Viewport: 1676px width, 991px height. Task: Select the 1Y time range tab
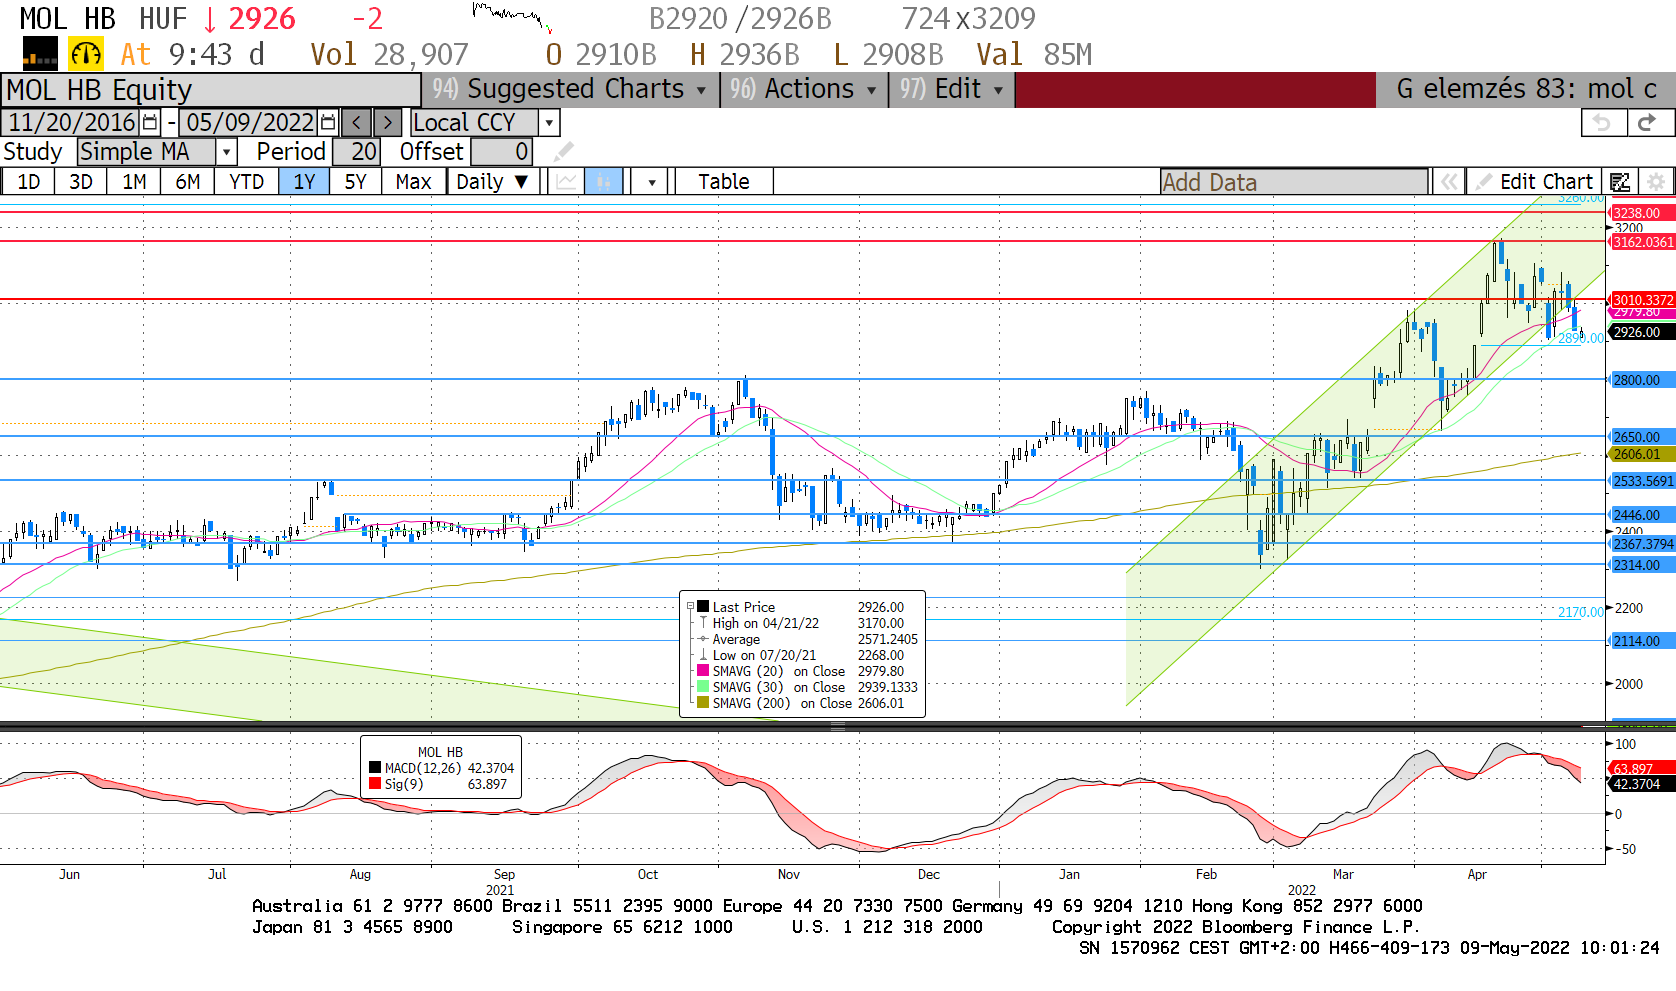coord(304,182)
